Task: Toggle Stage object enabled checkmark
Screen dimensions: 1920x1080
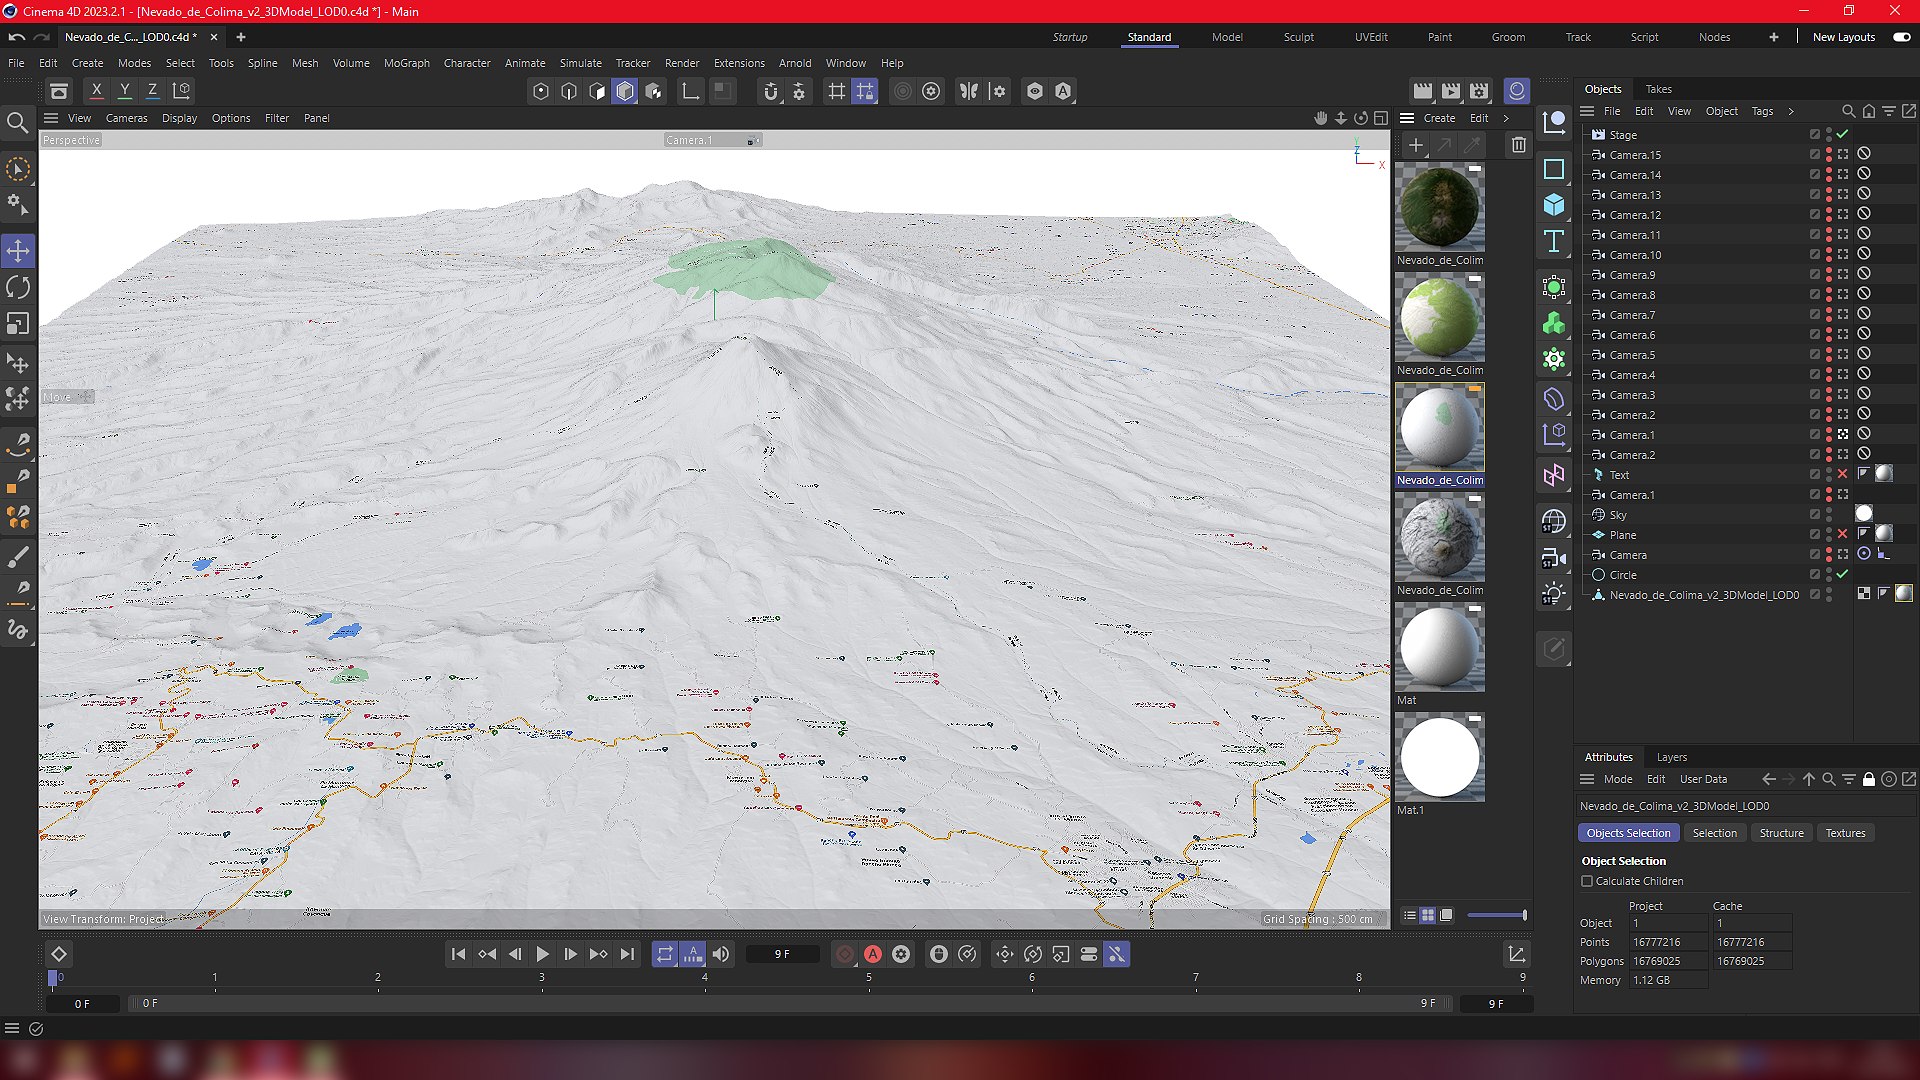Action: click(x=1842, y=134)
